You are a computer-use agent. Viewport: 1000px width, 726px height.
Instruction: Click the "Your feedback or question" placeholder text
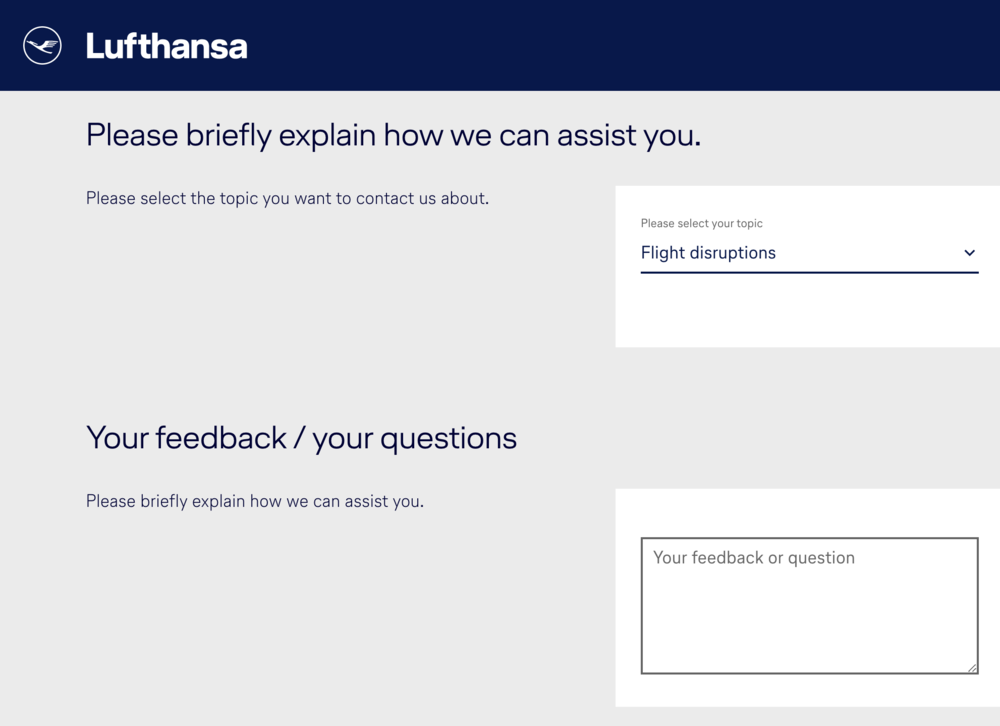click(x=753, y=558)
